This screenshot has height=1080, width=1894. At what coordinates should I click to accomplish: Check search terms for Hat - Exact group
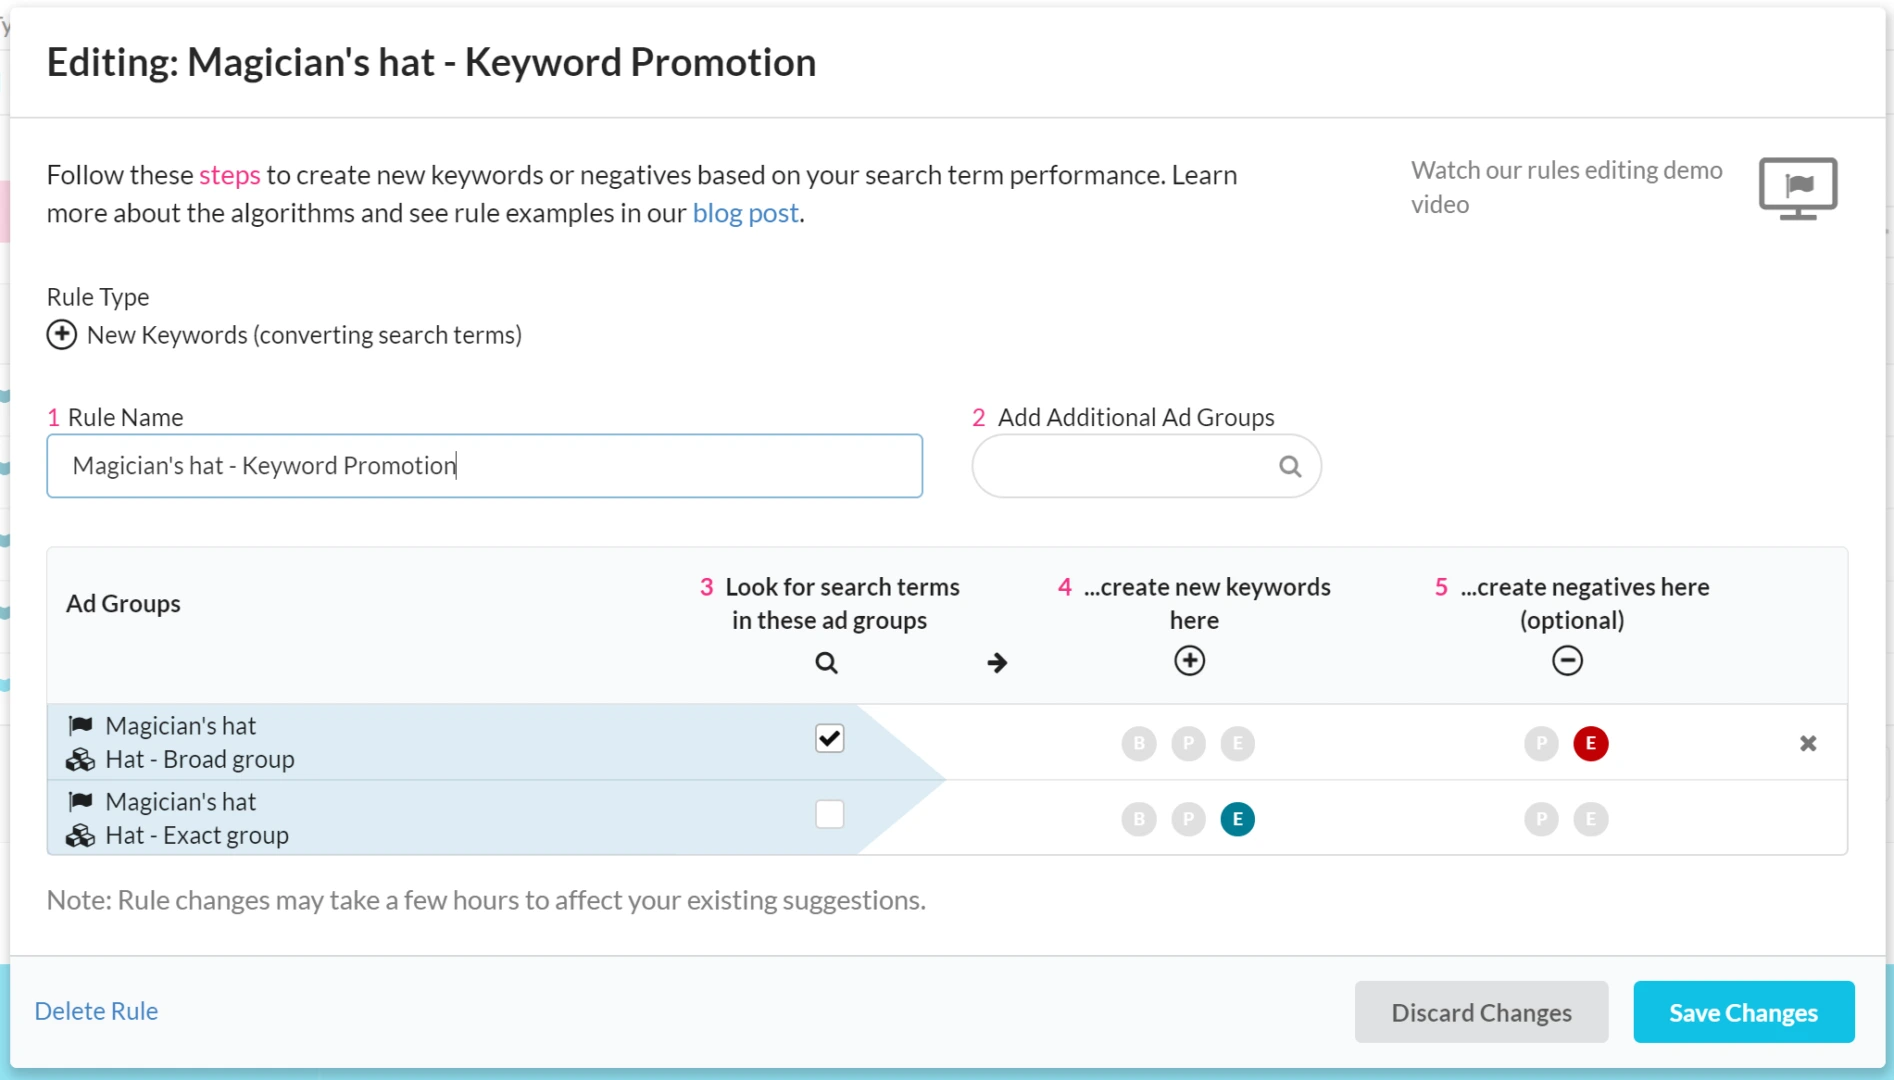829,815
